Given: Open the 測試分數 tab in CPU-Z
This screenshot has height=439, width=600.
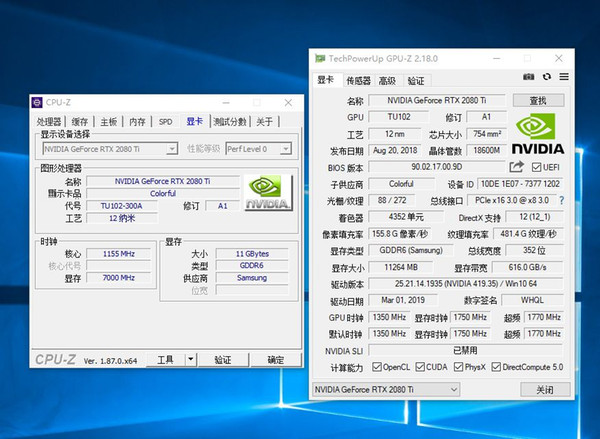Looking at the screenshot, I should 230,122.
